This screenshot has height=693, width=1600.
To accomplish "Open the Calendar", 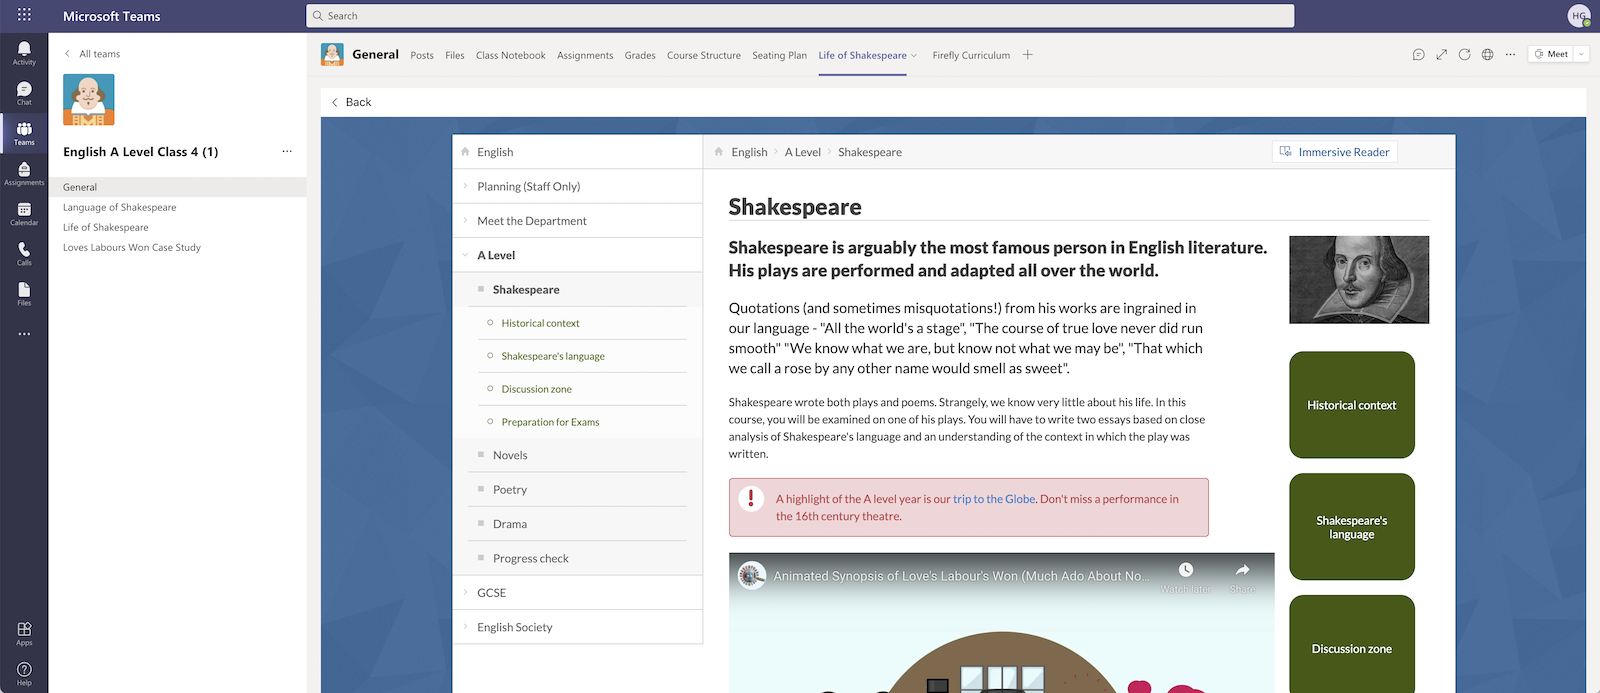I will click(x=24, y=214).
